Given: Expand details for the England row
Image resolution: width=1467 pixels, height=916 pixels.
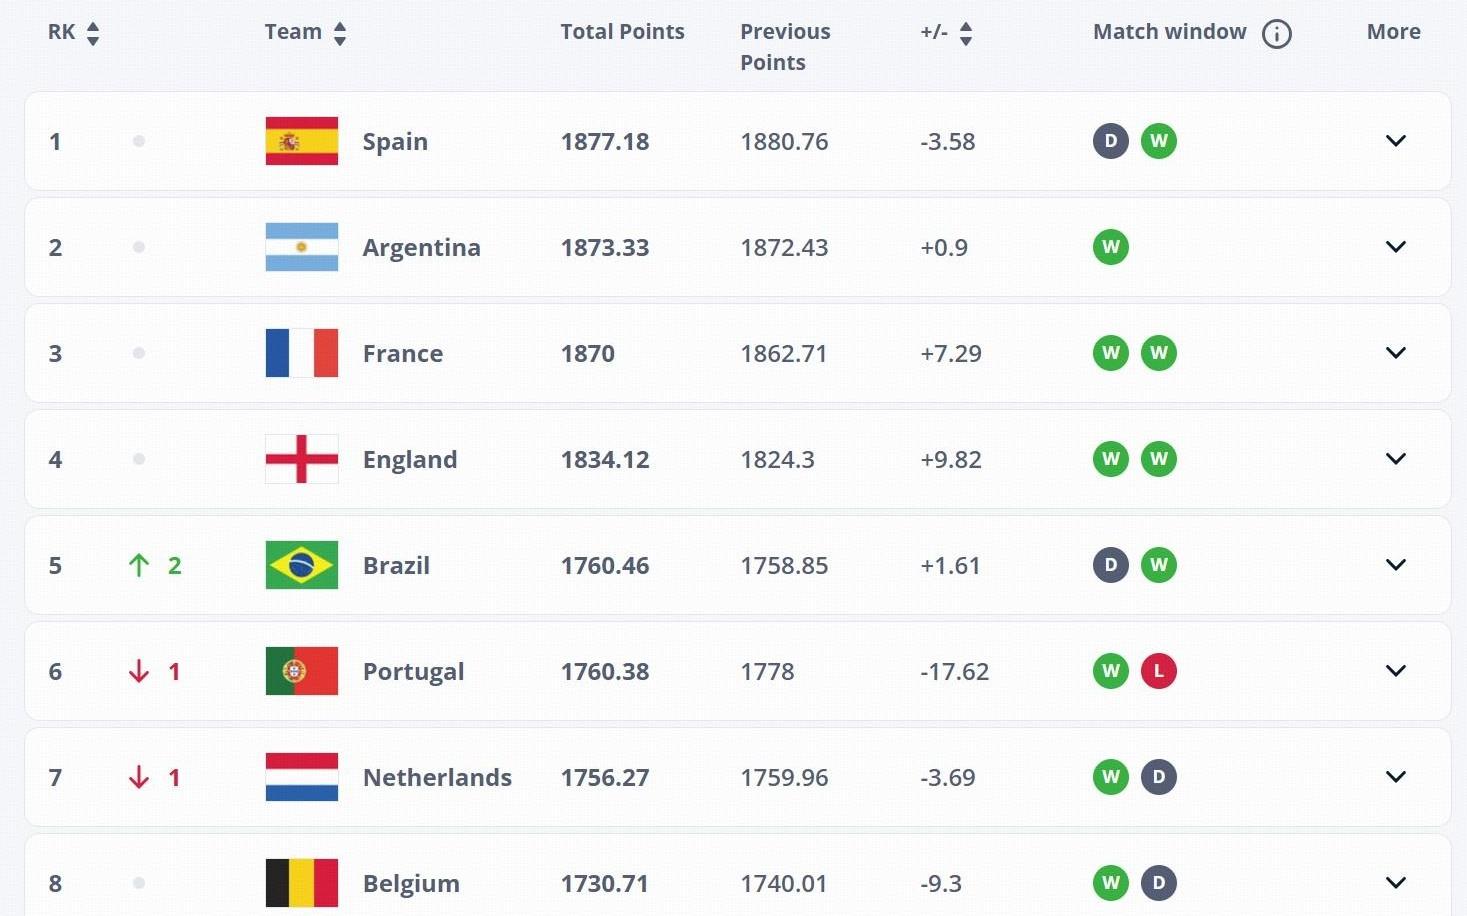Looking at the screenshot, I should point(1395,459).
